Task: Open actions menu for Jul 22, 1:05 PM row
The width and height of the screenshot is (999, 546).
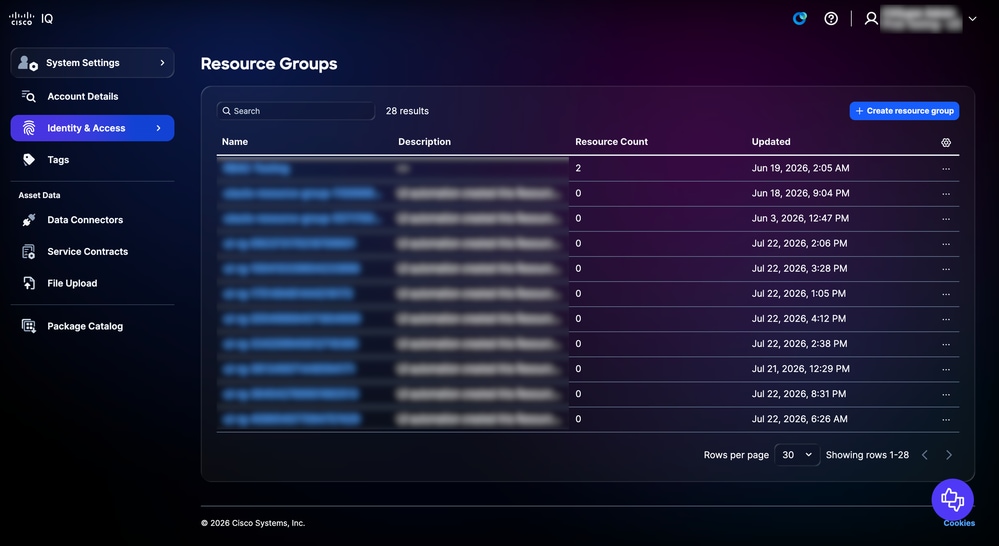Action: click(x=946, y=294)
